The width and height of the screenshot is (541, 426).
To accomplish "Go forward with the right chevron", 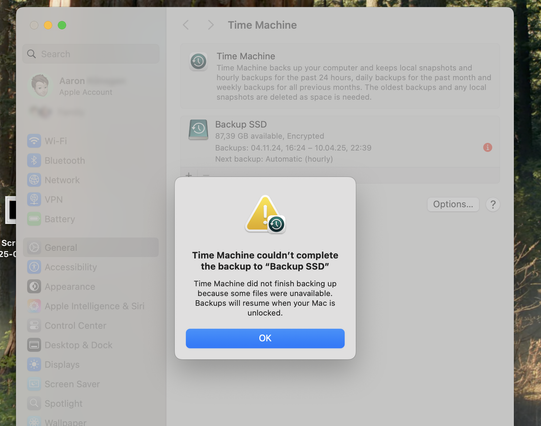I will [210, 25].
